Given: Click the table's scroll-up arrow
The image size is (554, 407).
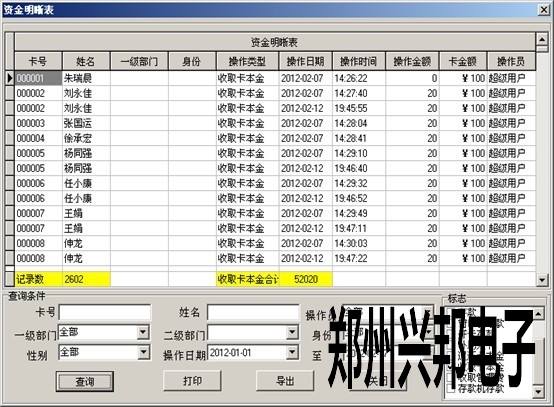Looking at the screenshot, I should (x=542, y=39).
